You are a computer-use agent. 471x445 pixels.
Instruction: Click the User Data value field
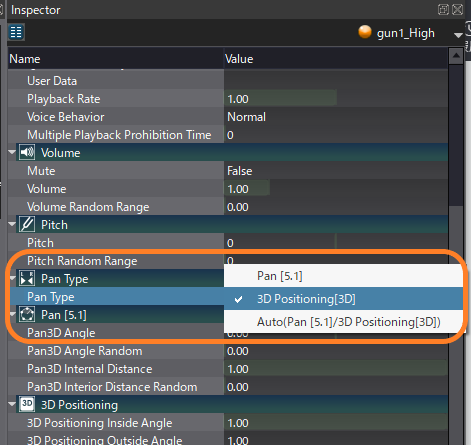pyautogui.click(x=336, y=81)
